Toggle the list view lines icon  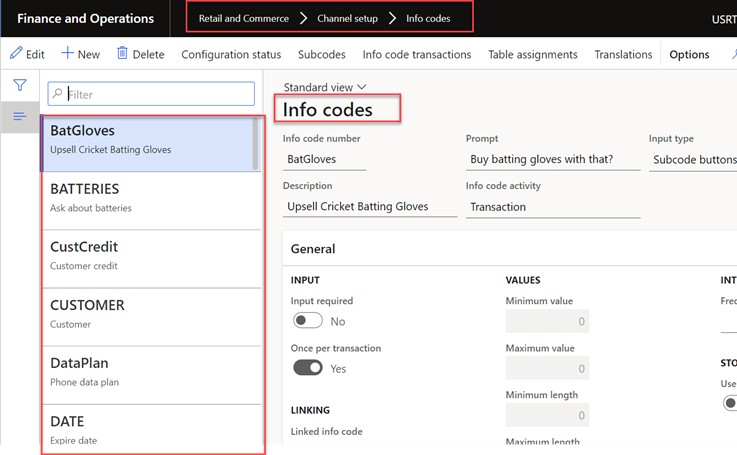tap(20, 116)
